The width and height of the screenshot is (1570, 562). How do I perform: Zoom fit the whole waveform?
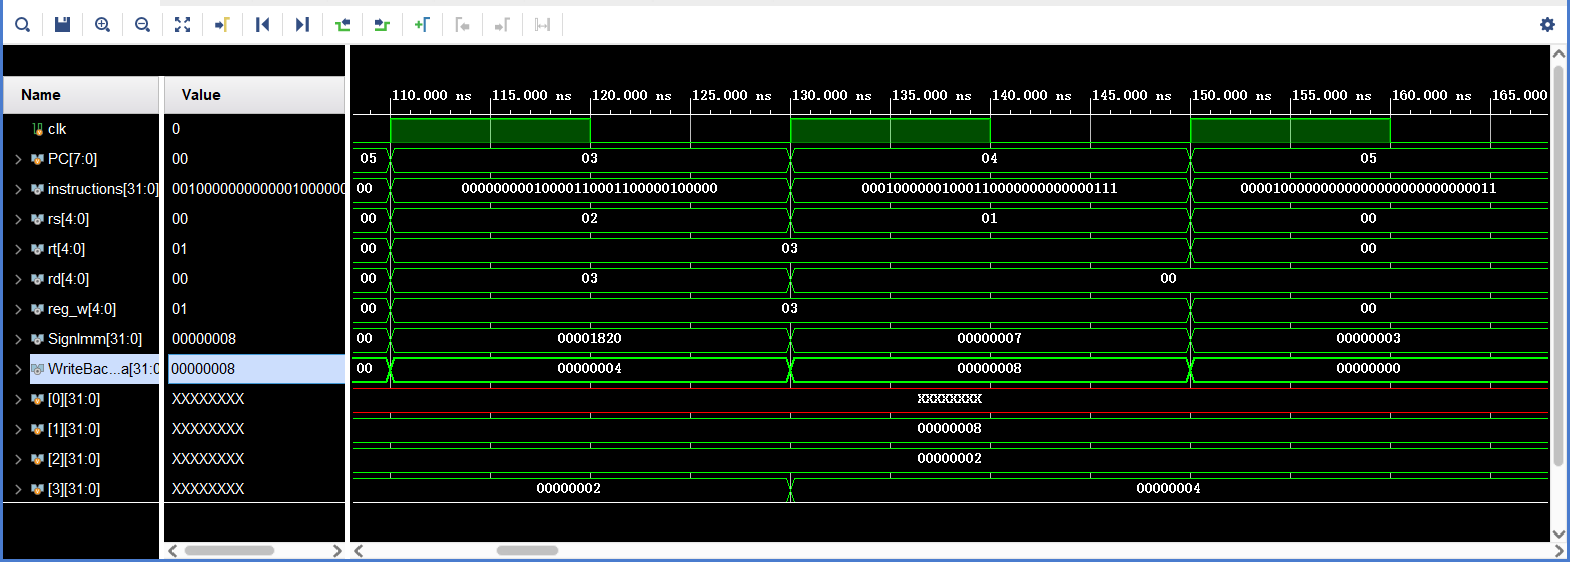click(182, 24)
